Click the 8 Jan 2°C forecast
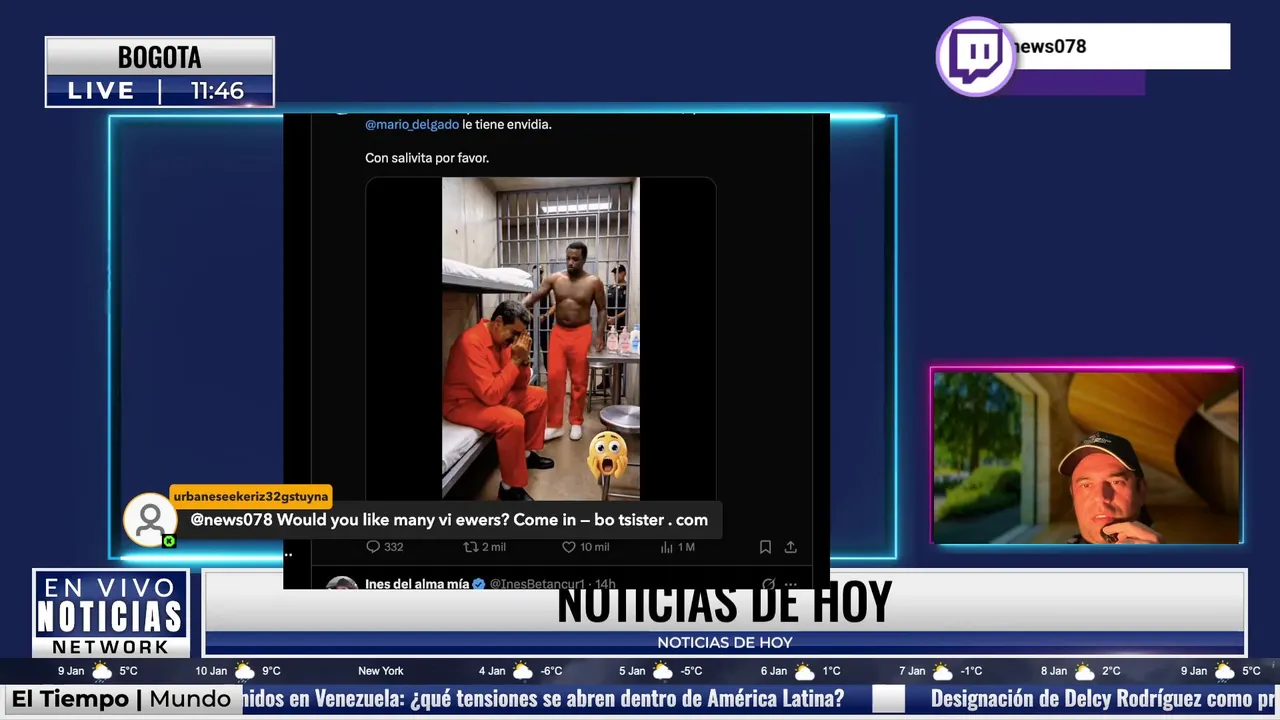Image resolution: width=1280 pixels, height=720 pixels. tap(1081, 671)
